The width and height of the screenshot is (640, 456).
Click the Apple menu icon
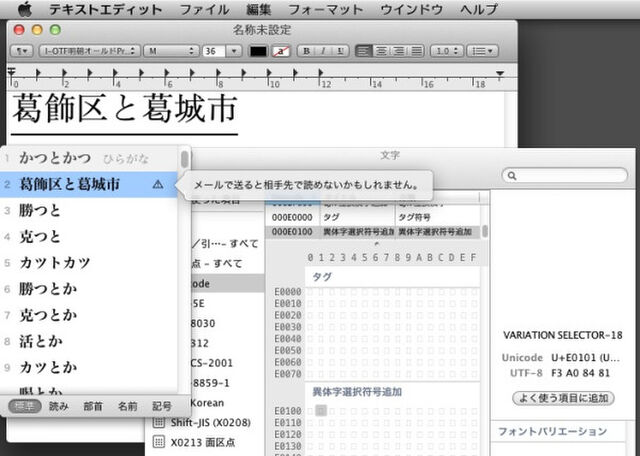coord(25,9)
